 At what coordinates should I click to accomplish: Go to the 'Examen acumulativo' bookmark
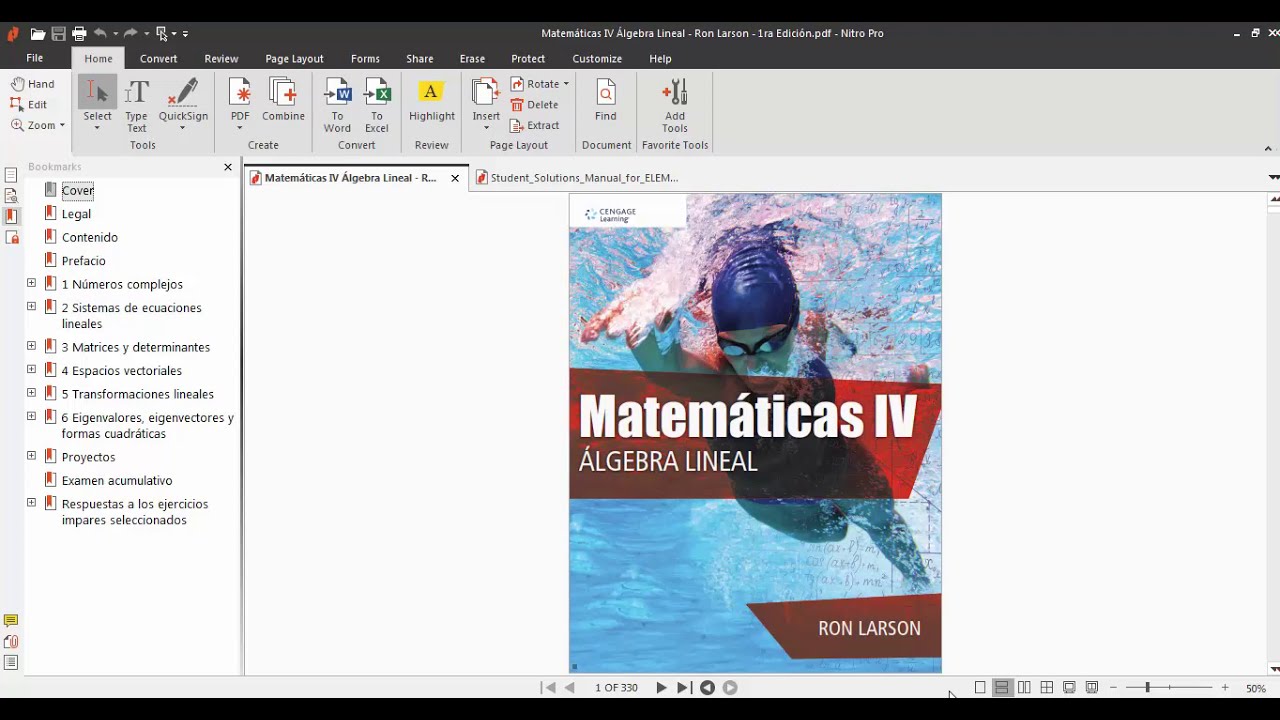(x=117, y=481)
